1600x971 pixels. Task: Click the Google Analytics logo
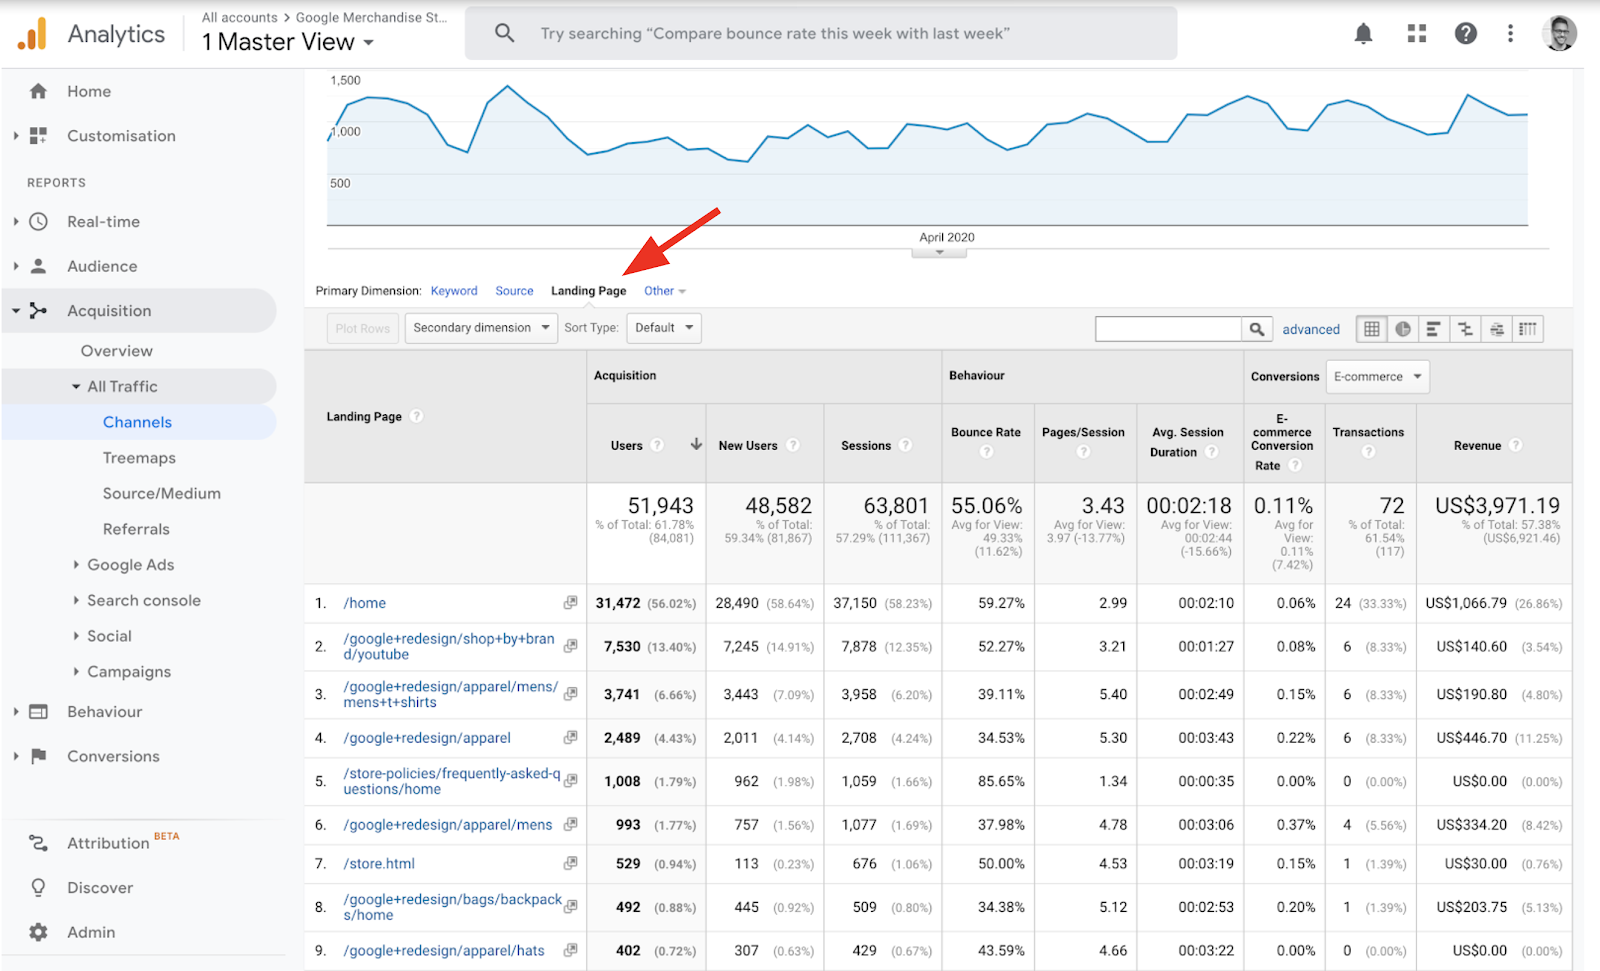pos(32,34)
